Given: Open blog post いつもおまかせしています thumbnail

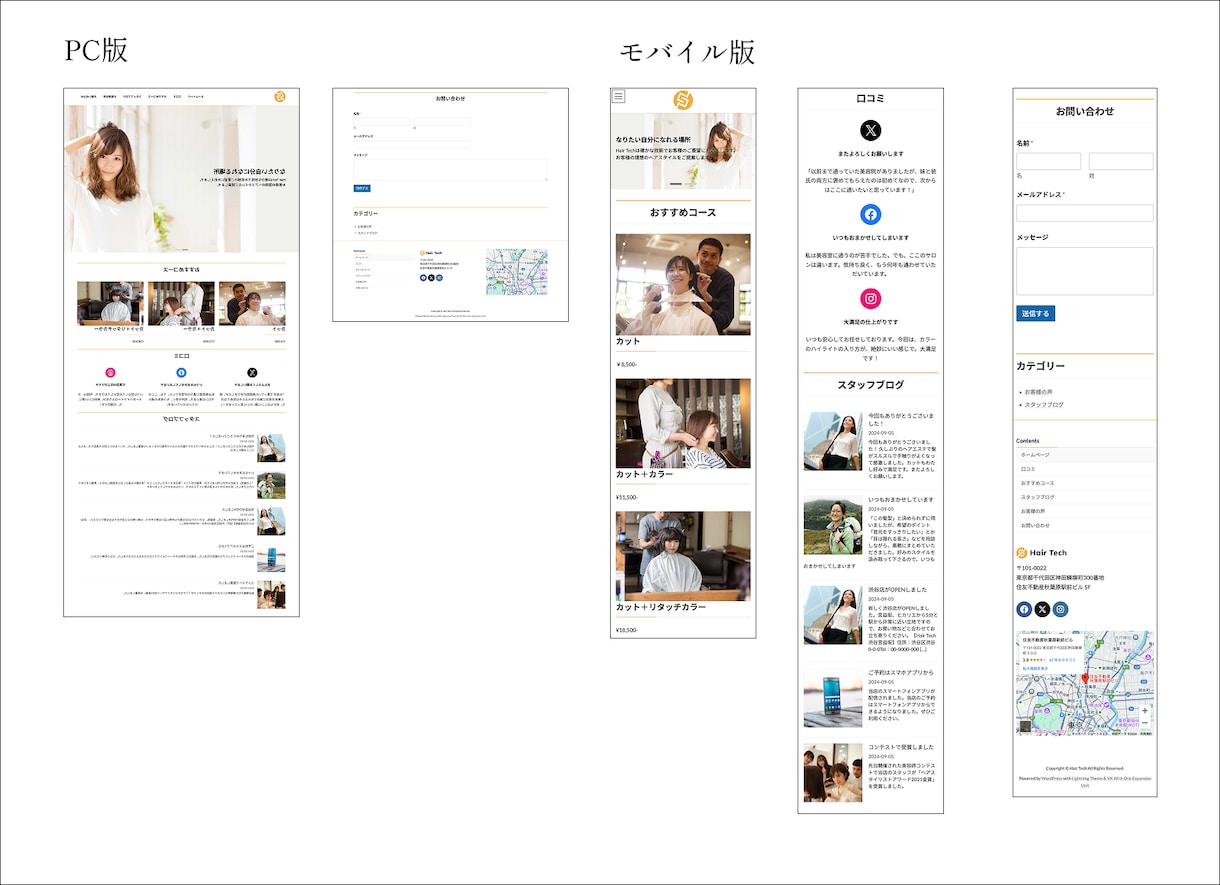Looking at the screenshot, I should click(x=833, y=525).
